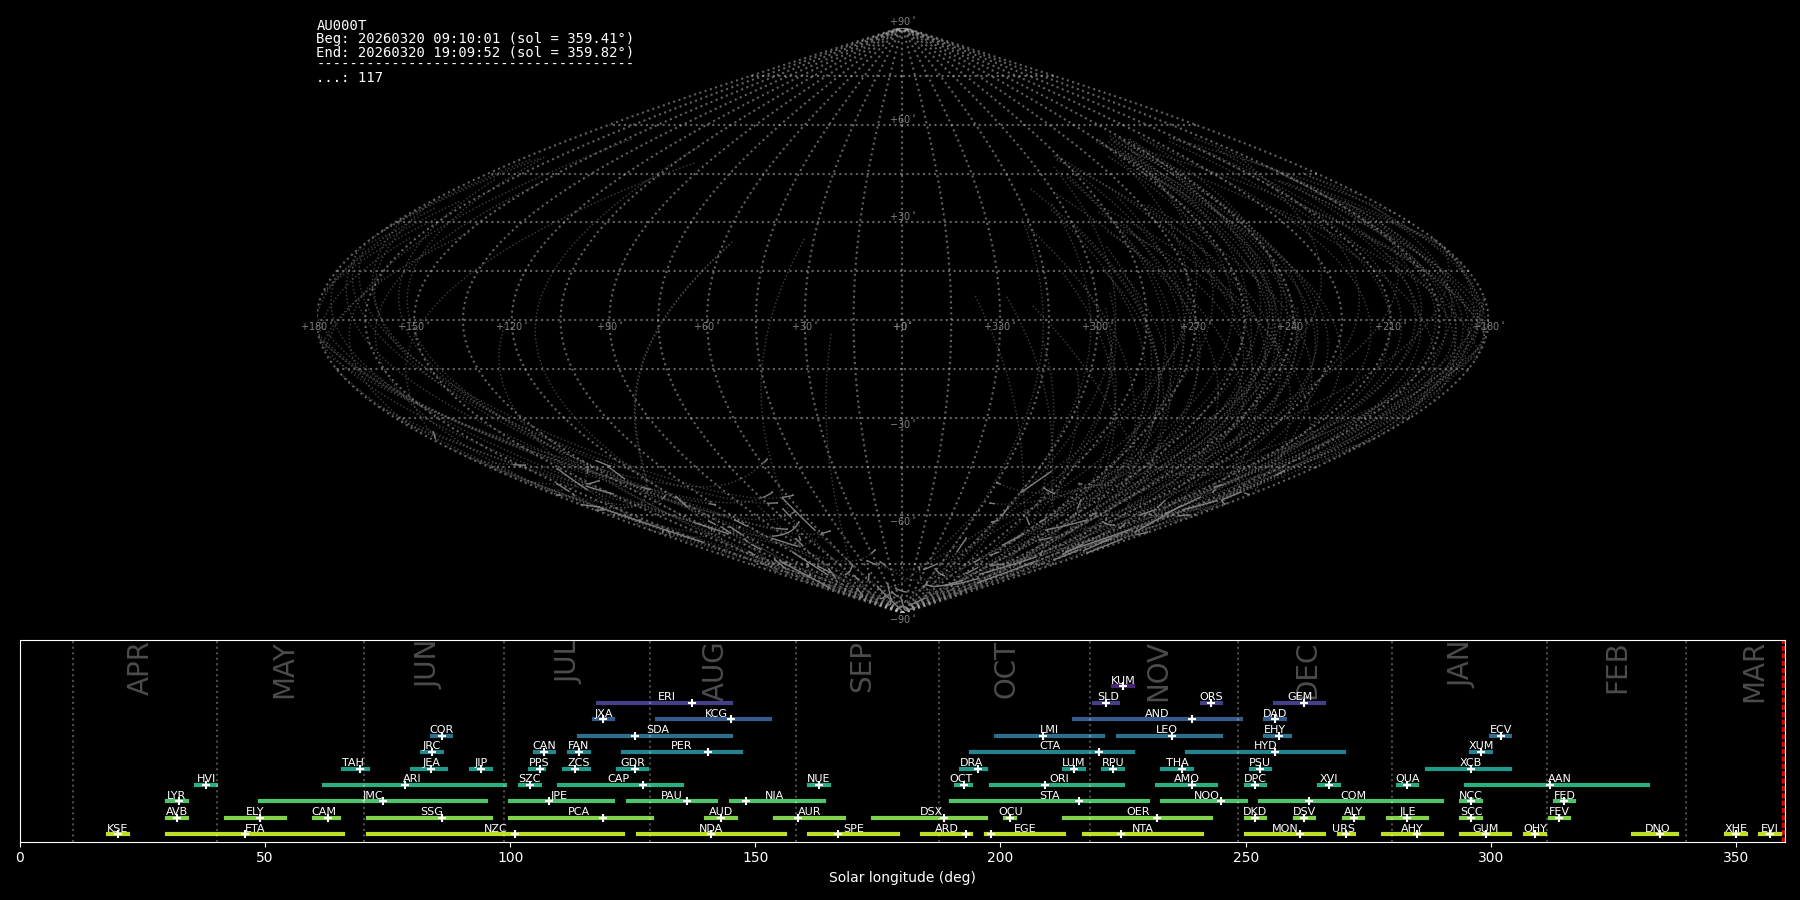Click the End timestamp line
1800x900 pixels.
coord(475,52)
